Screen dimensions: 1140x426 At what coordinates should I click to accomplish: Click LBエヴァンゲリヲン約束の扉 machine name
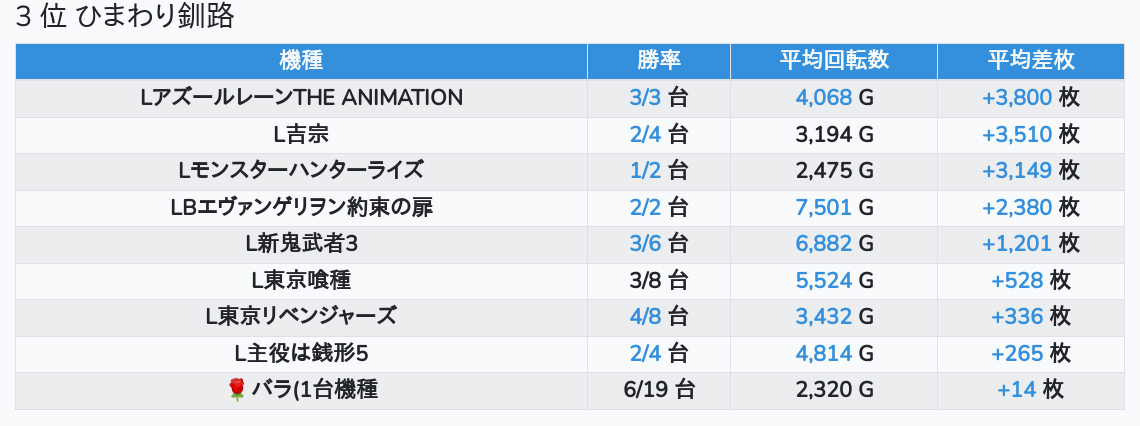[301, 207]
